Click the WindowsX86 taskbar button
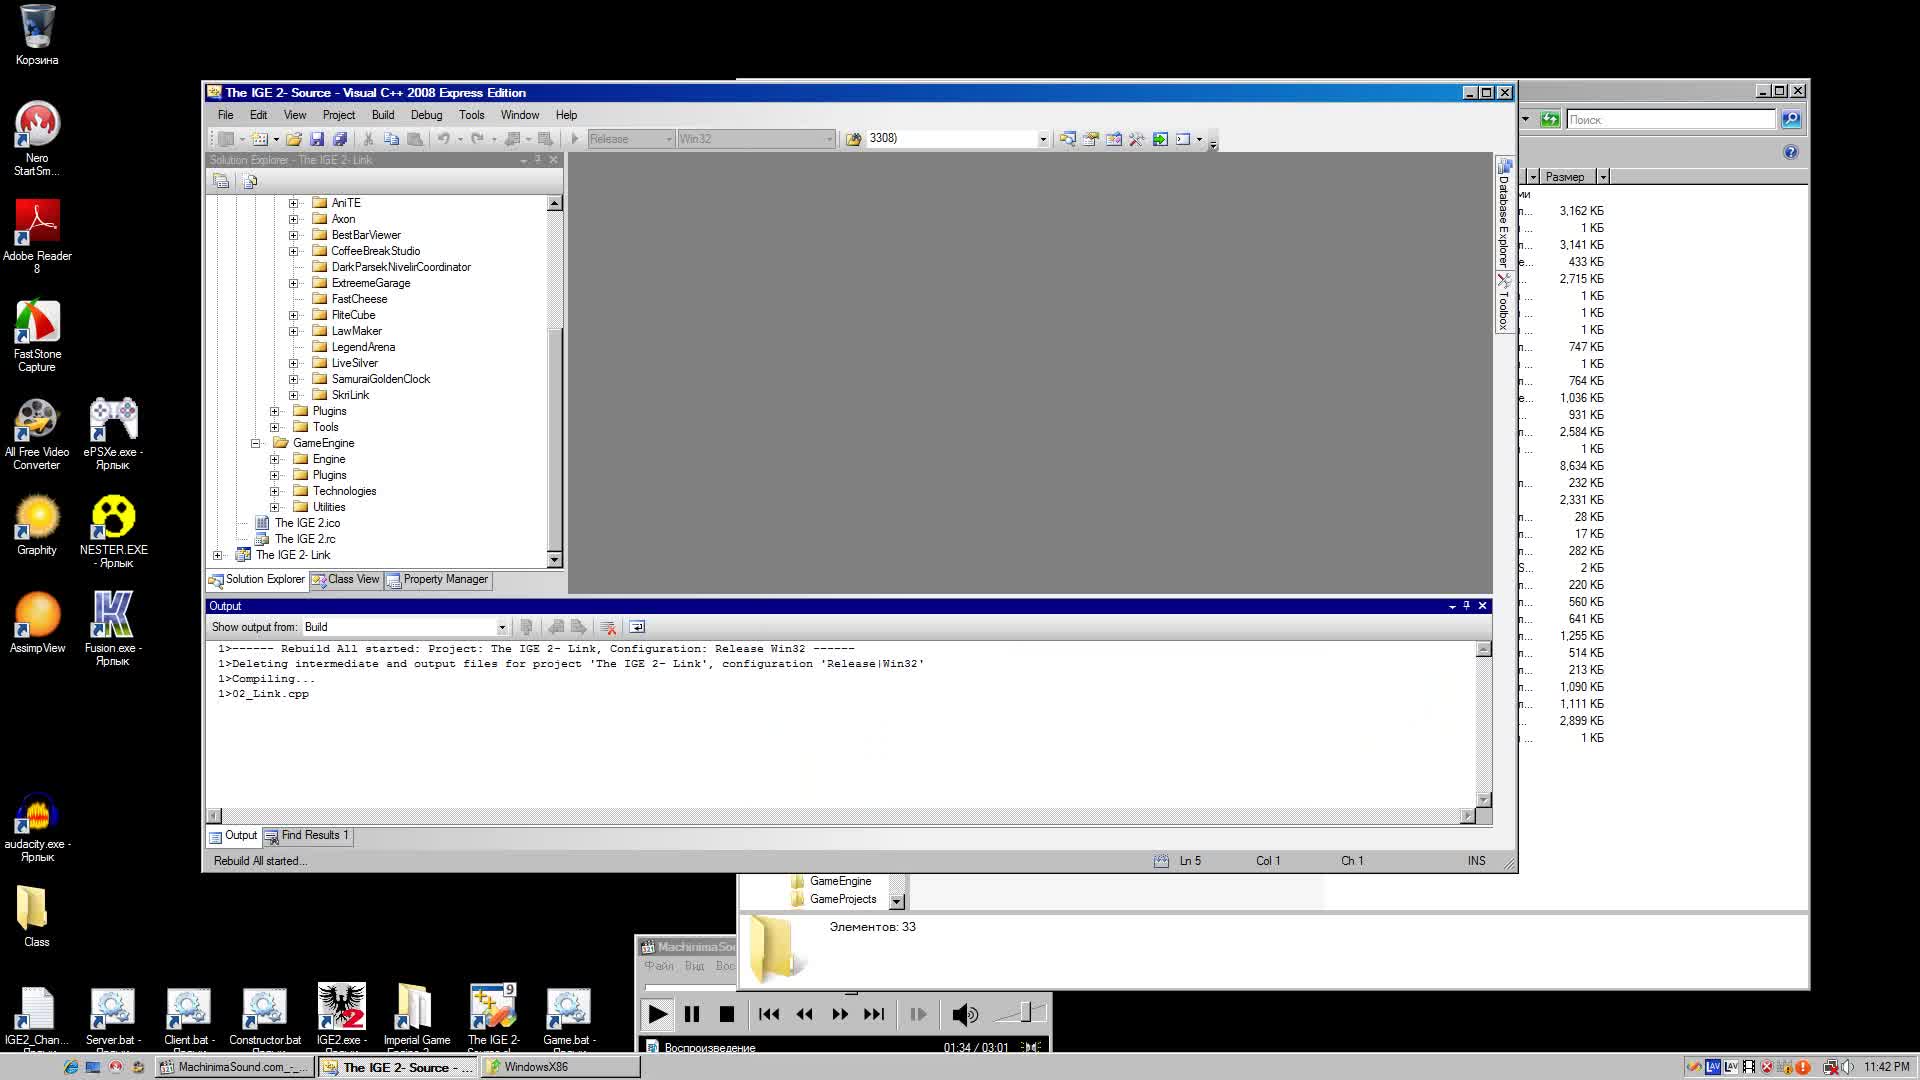 coord(560,1067)
